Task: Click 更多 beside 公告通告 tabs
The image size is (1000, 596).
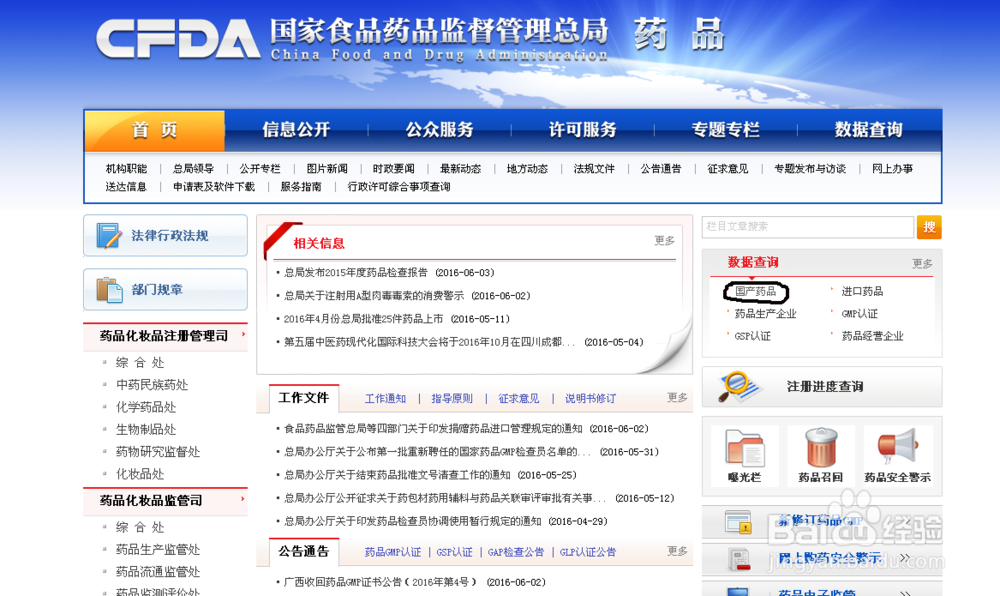Action: click(677, 551)
